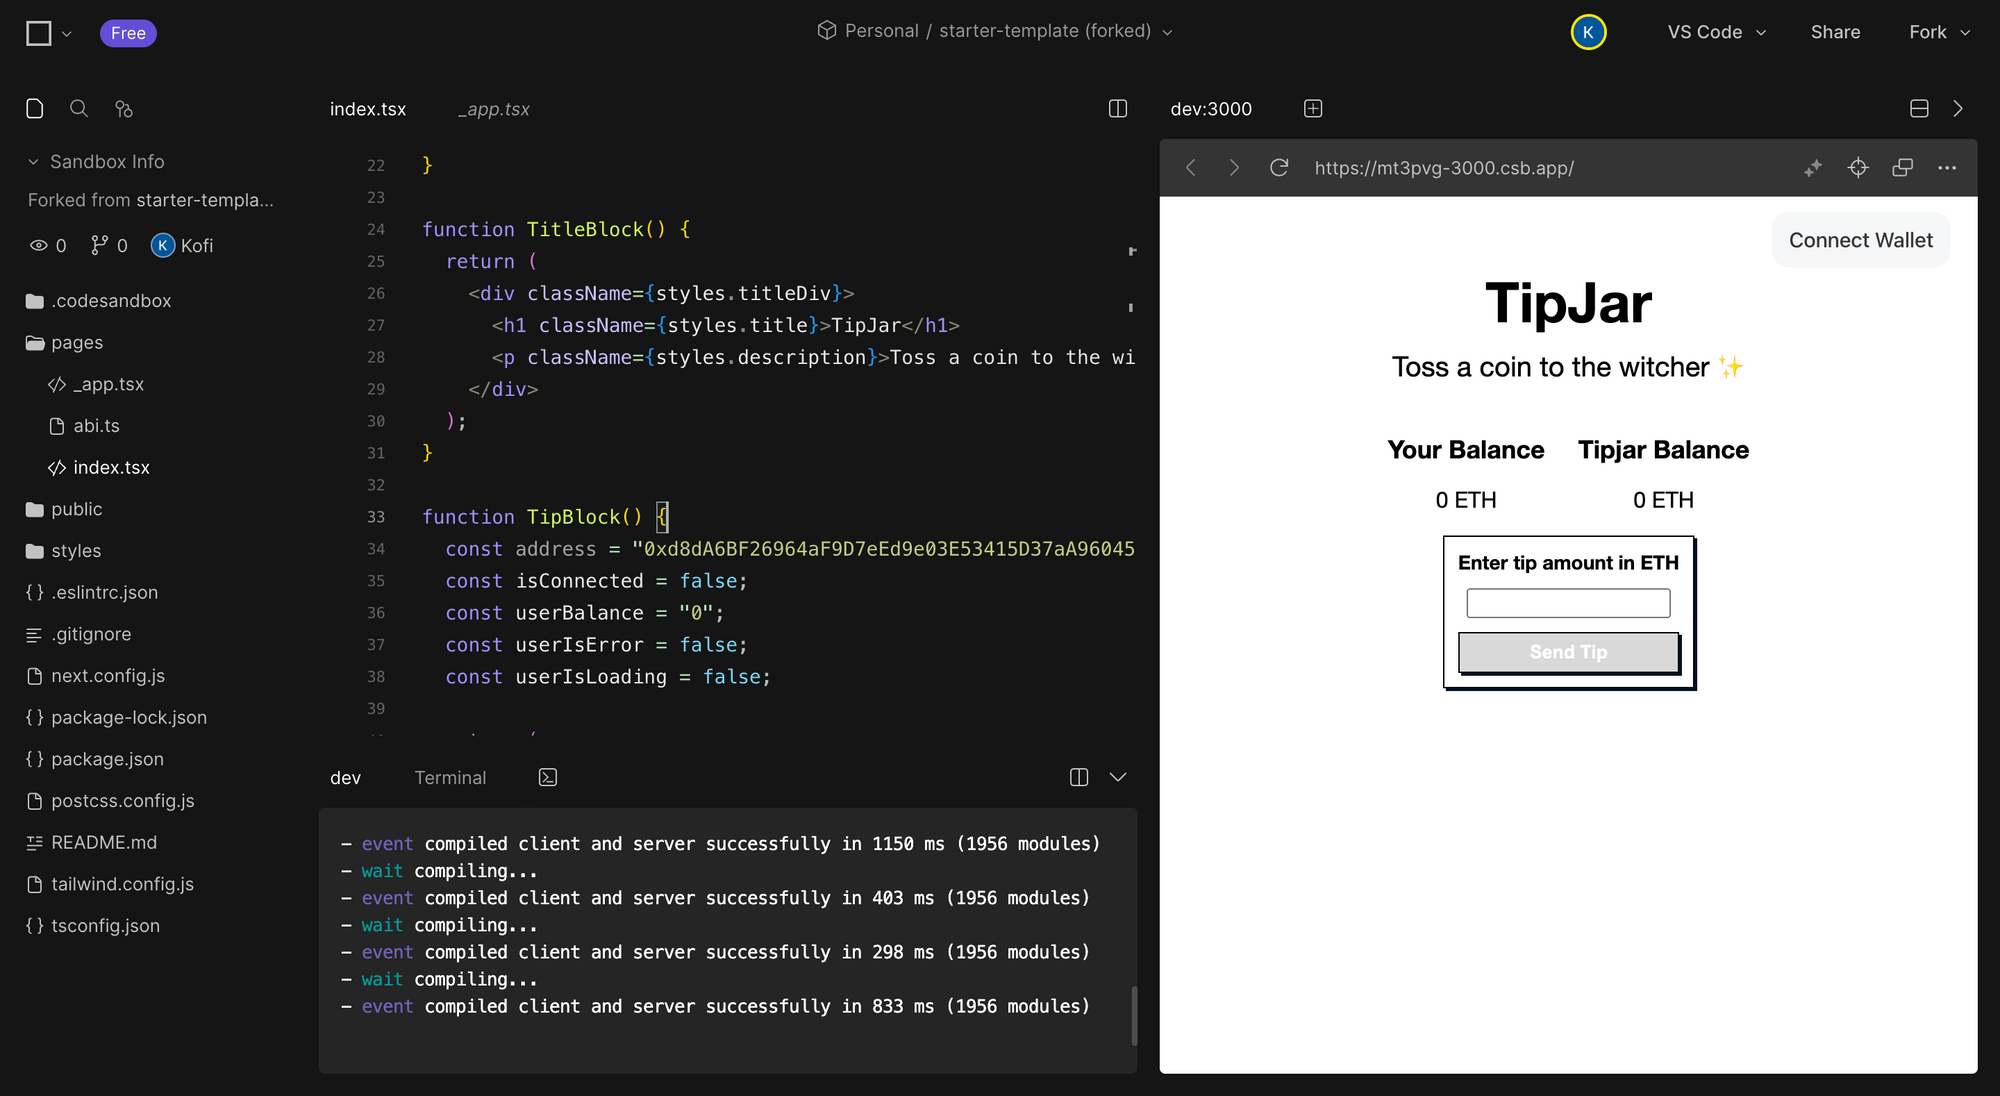Image resolution: width=2000 pixels, height=1096 pixels.
Task: Open the VS Code dropdown
Action: pos(1716,32)
